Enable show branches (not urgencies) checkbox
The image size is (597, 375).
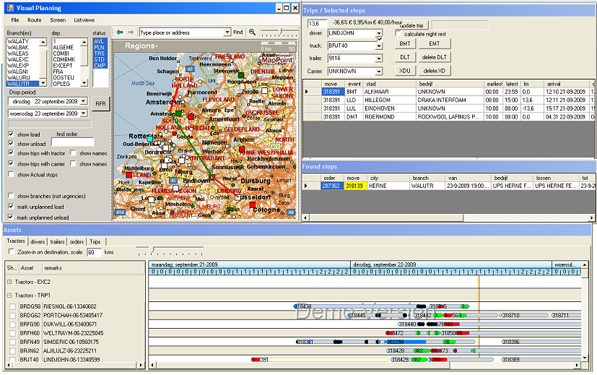click(x=11, y=196)
